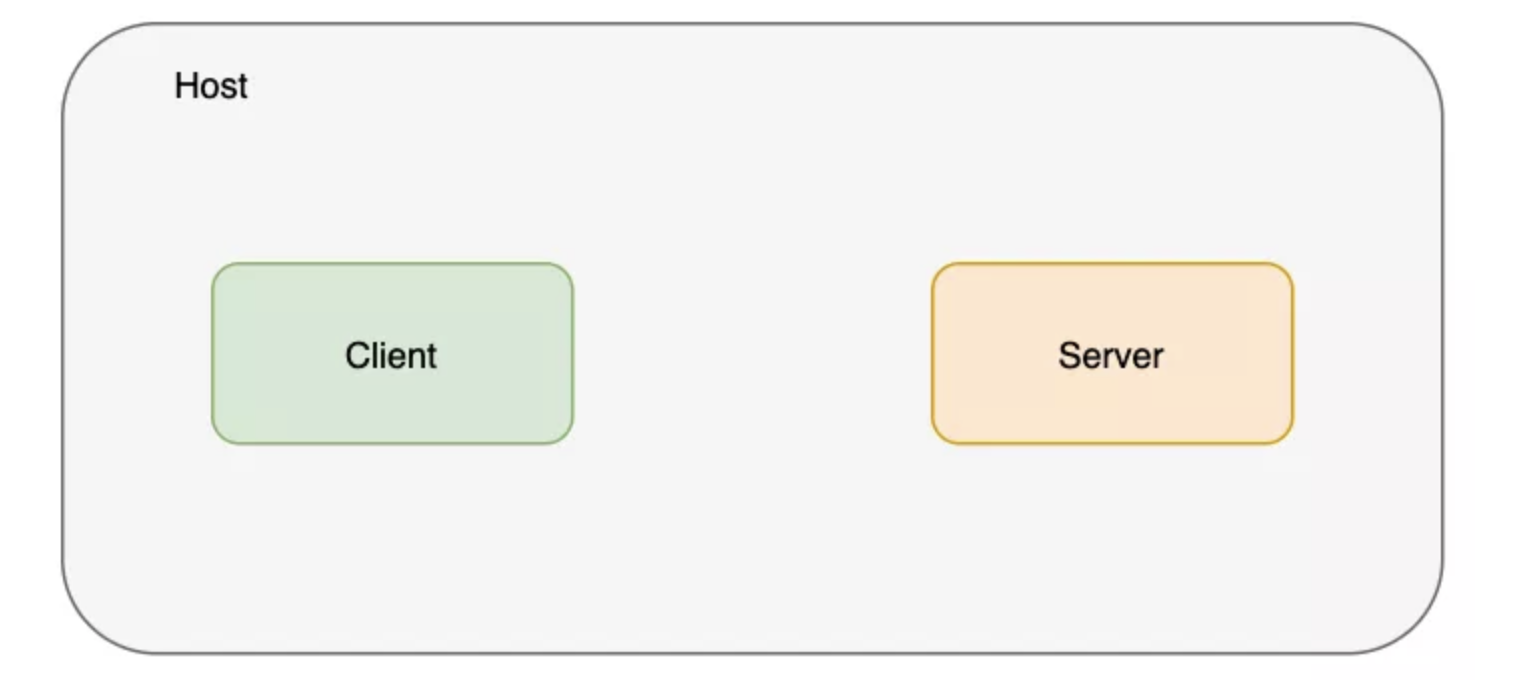Image resolution: width=1520 pixels, height=680 pixels.
Task: Click empty space between Client and Server
Action: (752, 353)
